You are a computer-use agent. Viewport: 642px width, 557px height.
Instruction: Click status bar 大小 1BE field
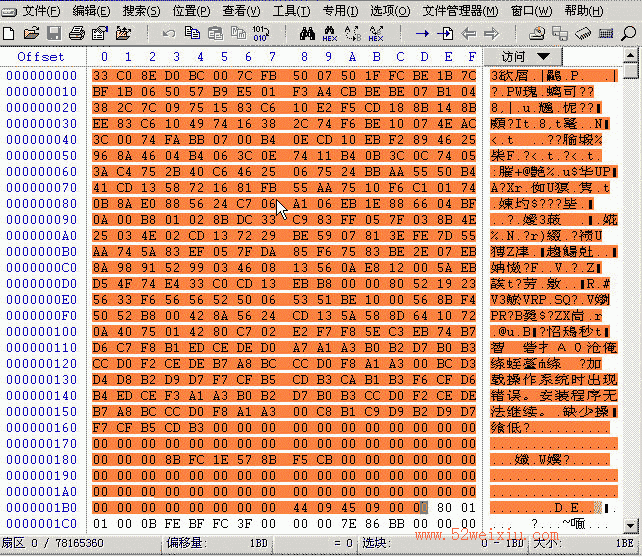pos(585,543)
